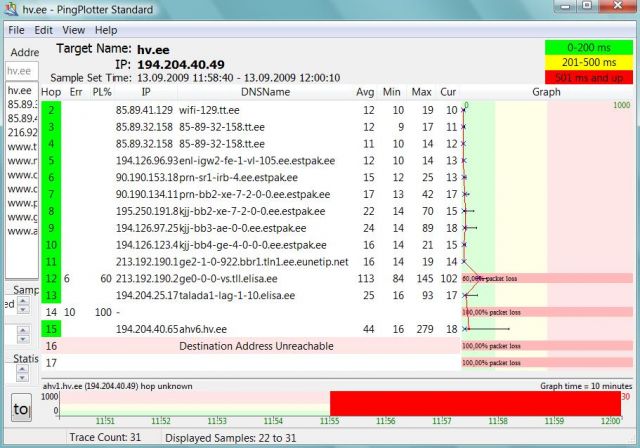This screenshot has width=640, height=448.
Task: Select green hop 12 indicator
Action: click(x=51, y=279)
